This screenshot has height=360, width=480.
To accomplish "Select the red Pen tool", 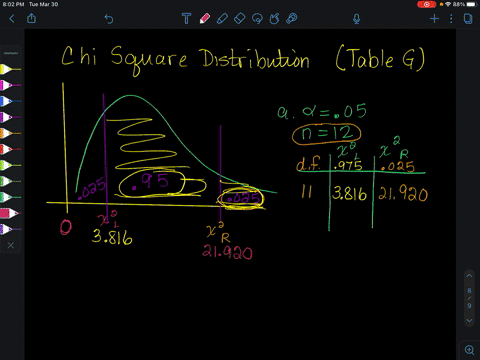I will (x=205, y=19).
